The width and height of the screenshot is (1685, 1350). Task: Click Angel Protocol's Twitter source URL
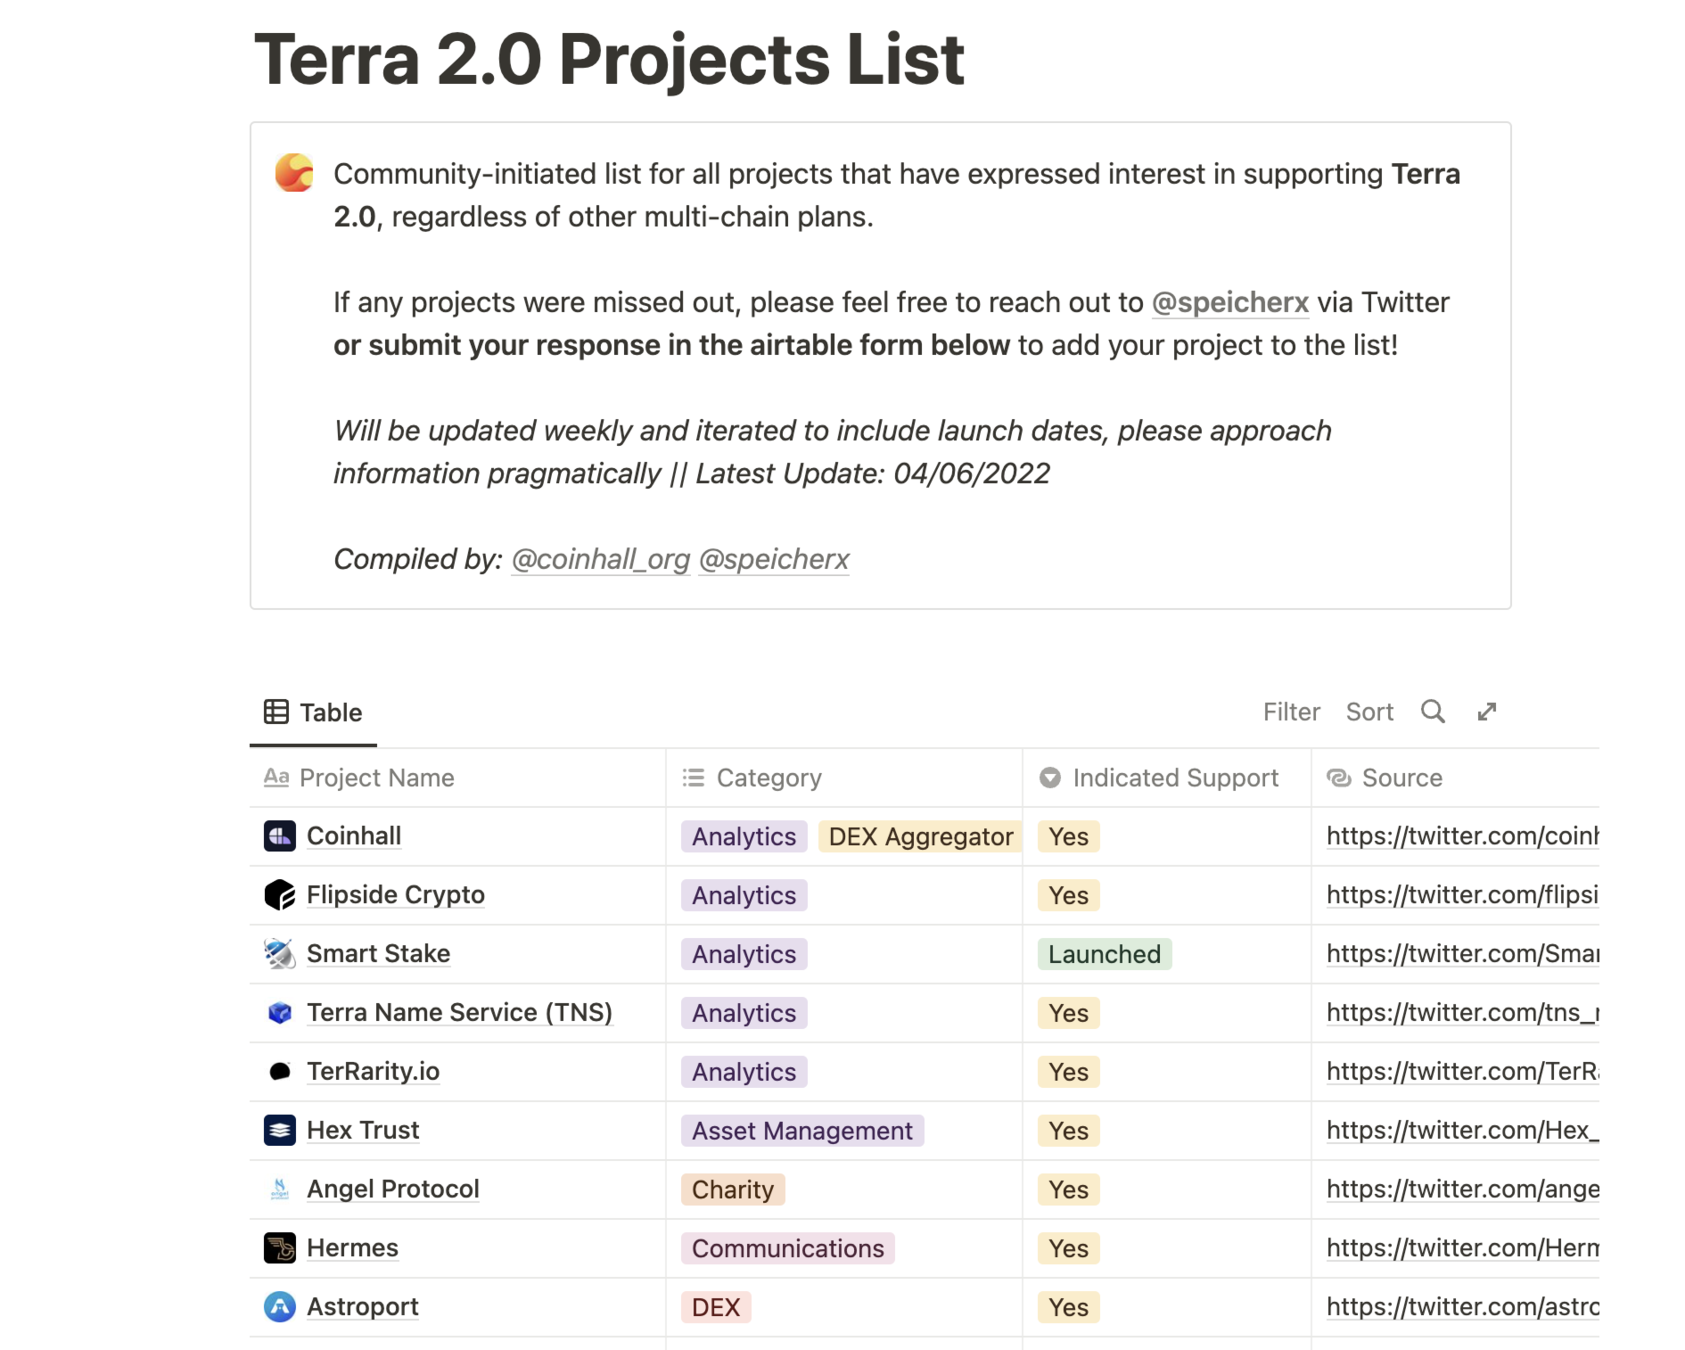point(1462,1189)
